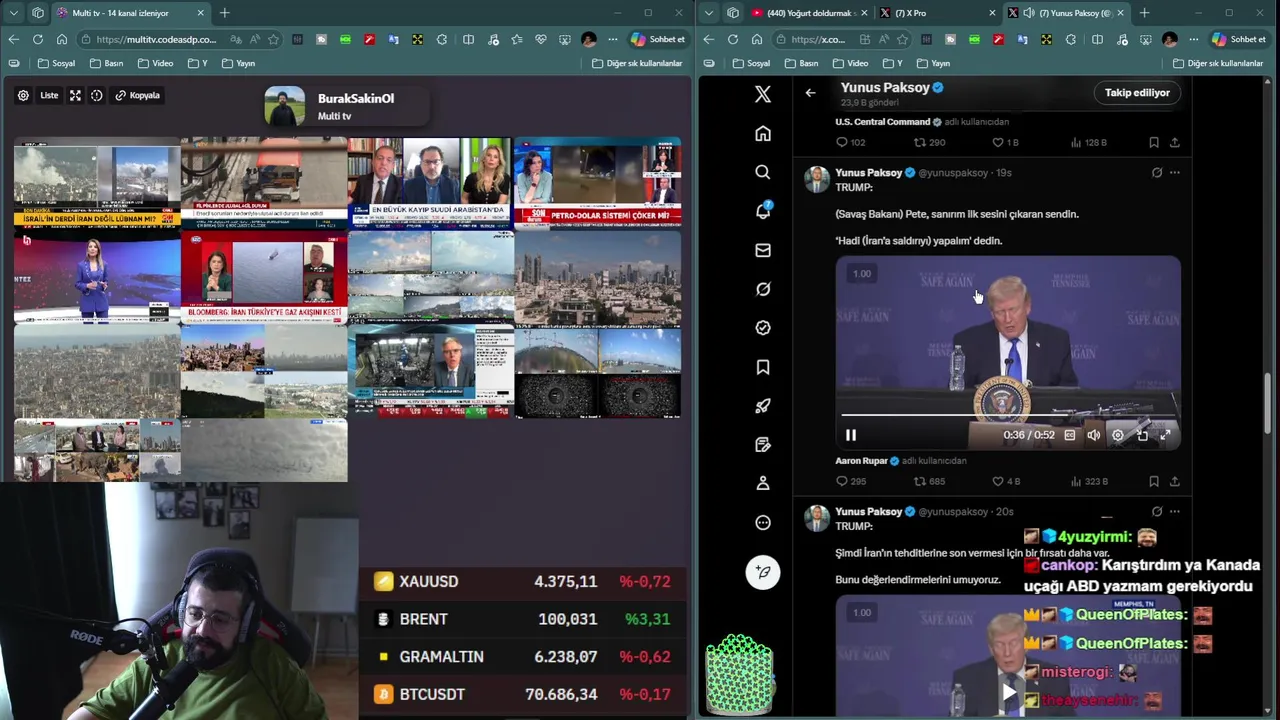The width and height of the screenshot is (1280, 720).
Task: Open tab search chevron in left window
Action: (x=13, y=13)
